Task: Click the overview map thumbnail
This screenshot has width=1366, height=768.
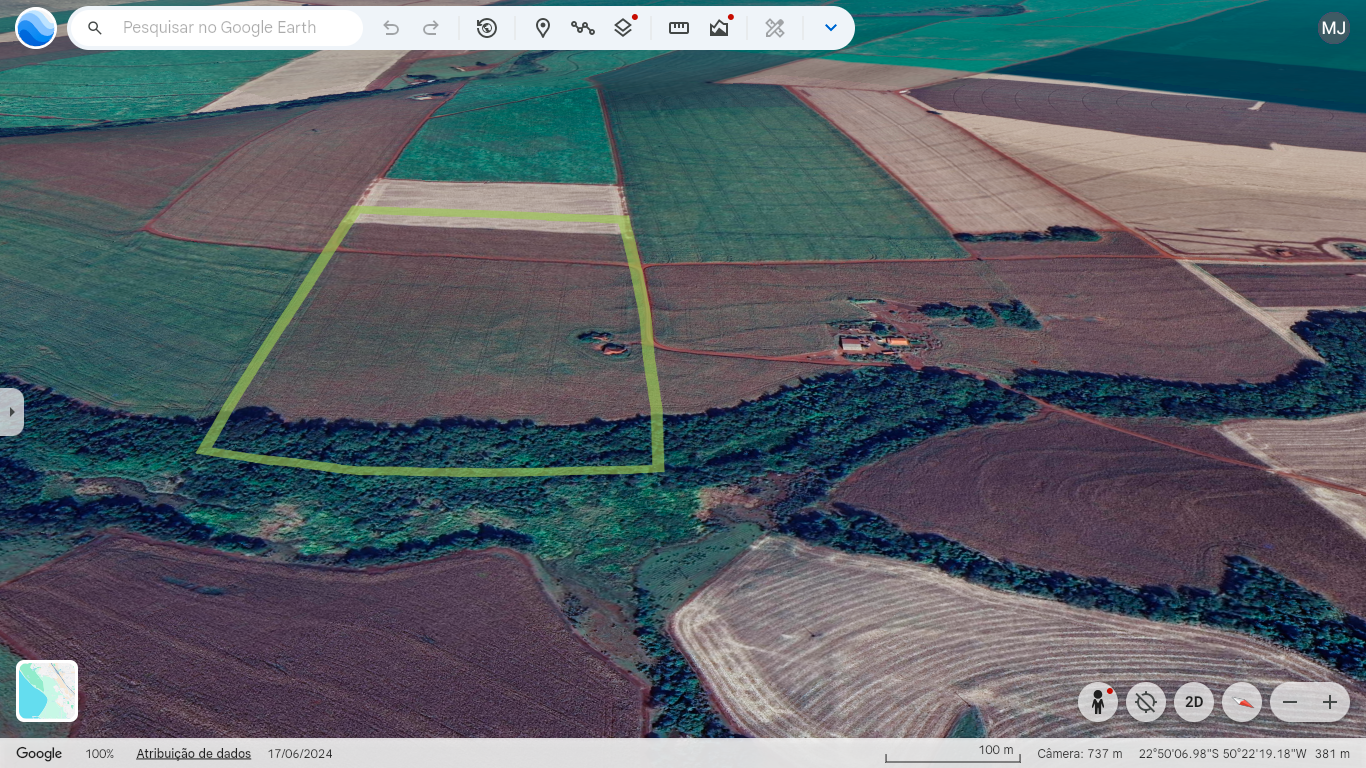Action: click(x=47, y=691)
